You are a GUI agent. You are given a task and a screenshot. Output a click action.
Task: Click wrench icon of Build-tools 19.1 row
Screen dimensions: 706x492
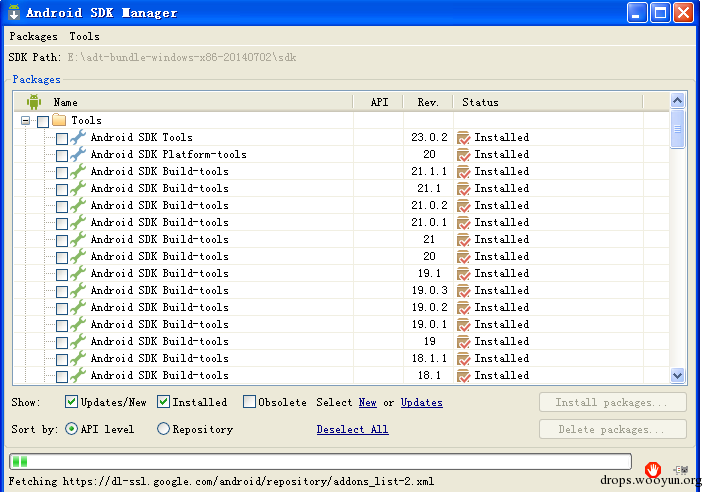pos(78,273)
